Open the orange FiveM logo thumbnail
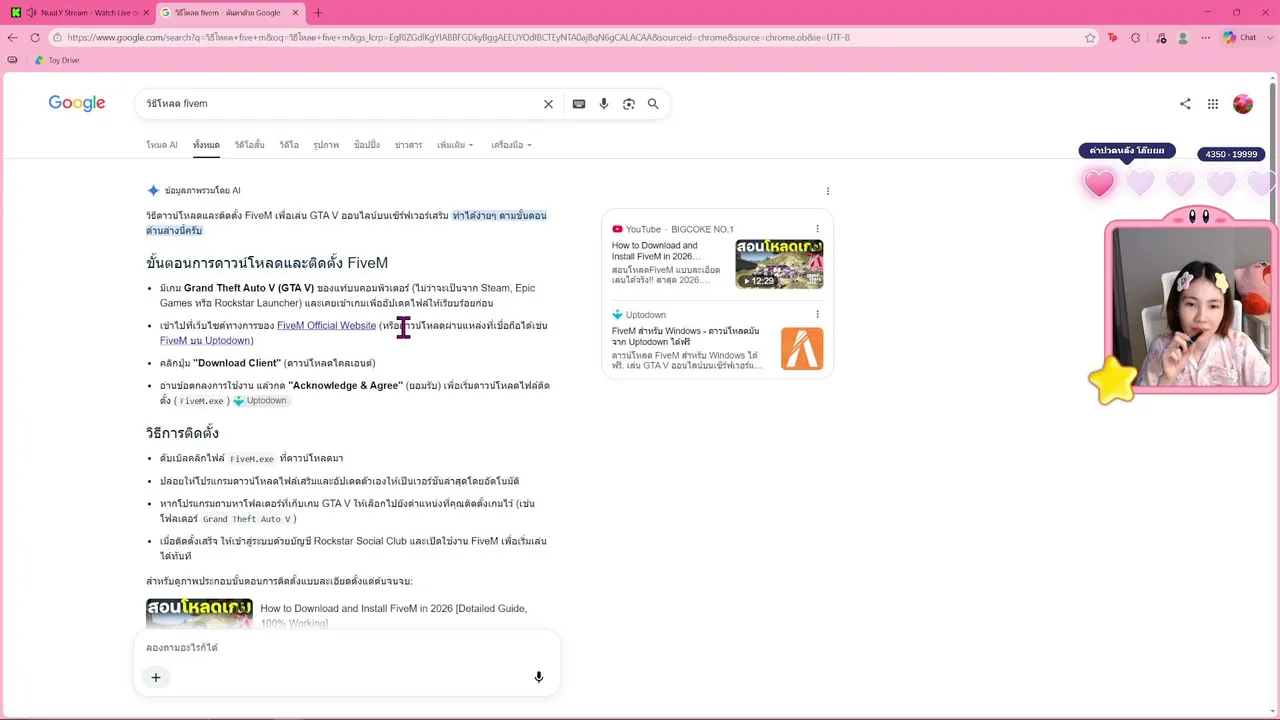Viewport: 1280px width, 720px height. click(802, 349)
